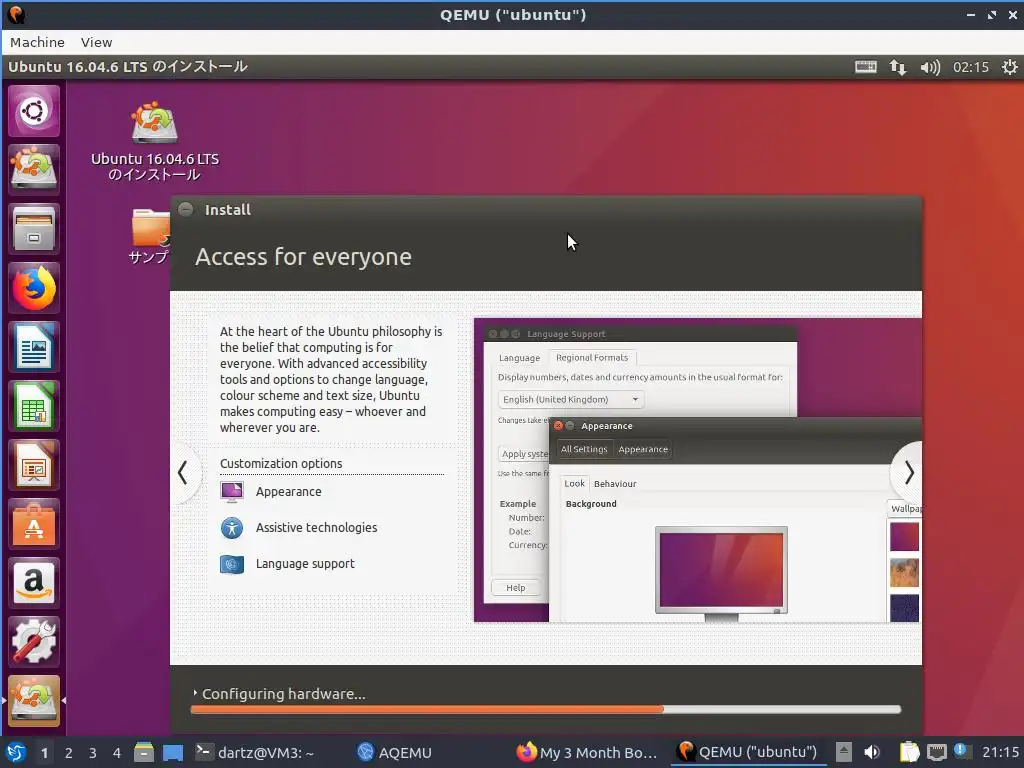Open LibreOffice Writer from the launcher

[x=34, y=347]
